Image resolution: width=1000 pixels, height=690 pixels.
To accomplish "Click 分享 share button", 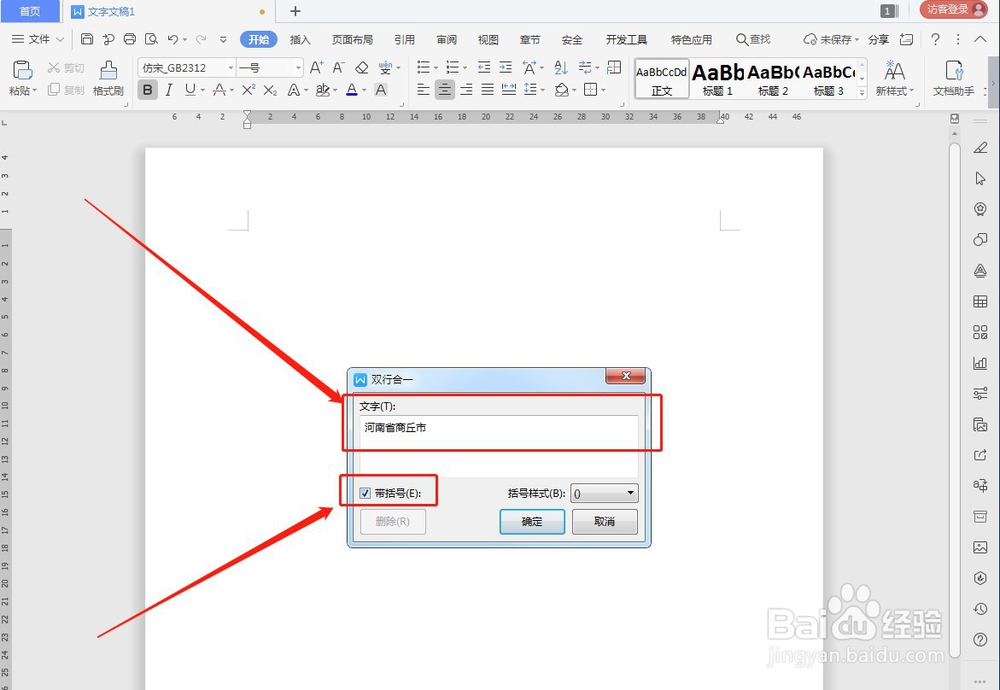I will pyautogui.click(x=878, y=40).
